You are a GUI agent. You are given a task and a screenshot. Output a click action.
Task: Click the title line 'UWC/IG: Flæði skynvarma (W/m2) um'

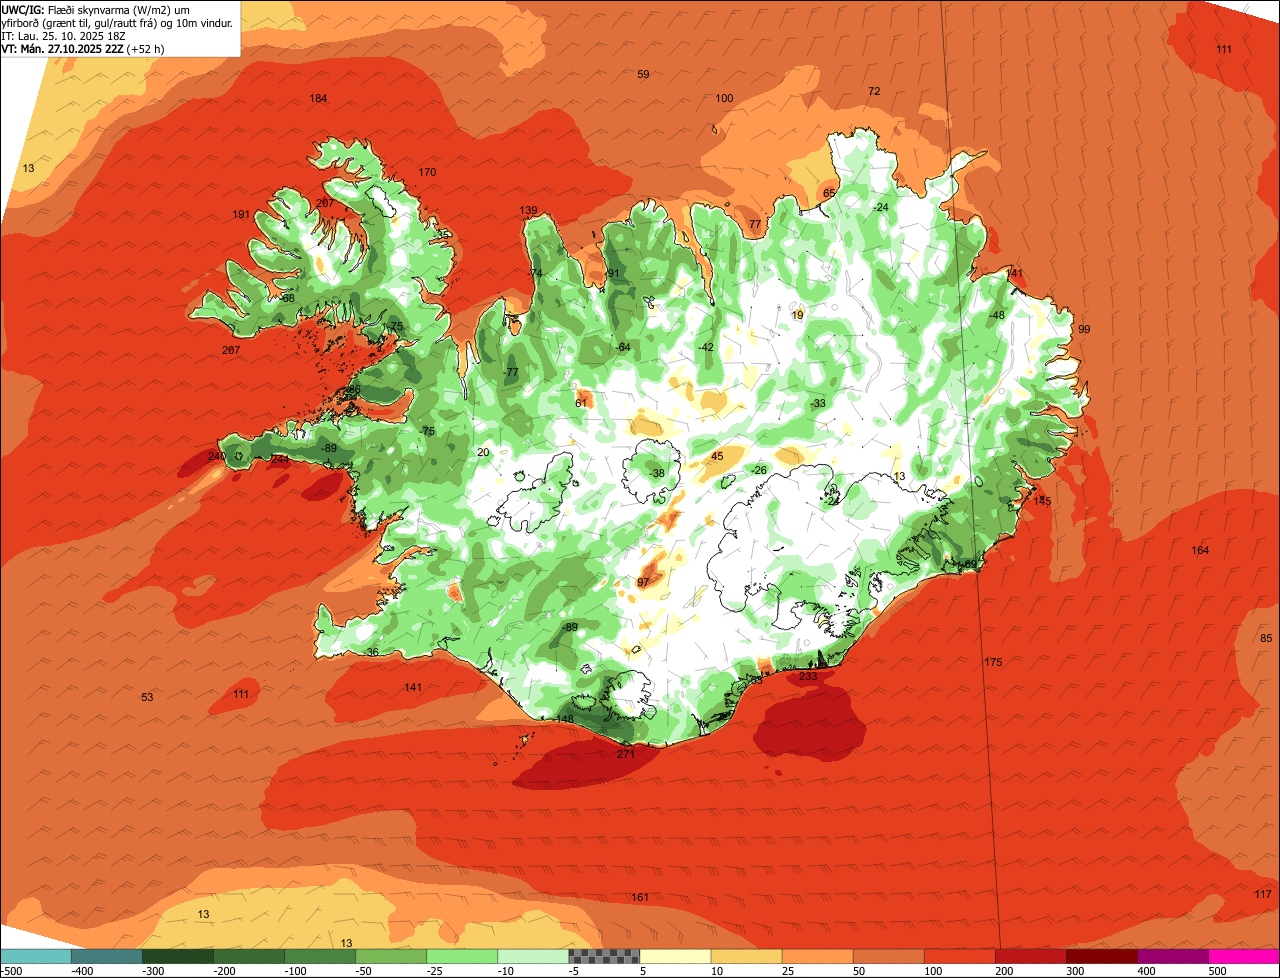pyautogui.click(x=96, y=9)
